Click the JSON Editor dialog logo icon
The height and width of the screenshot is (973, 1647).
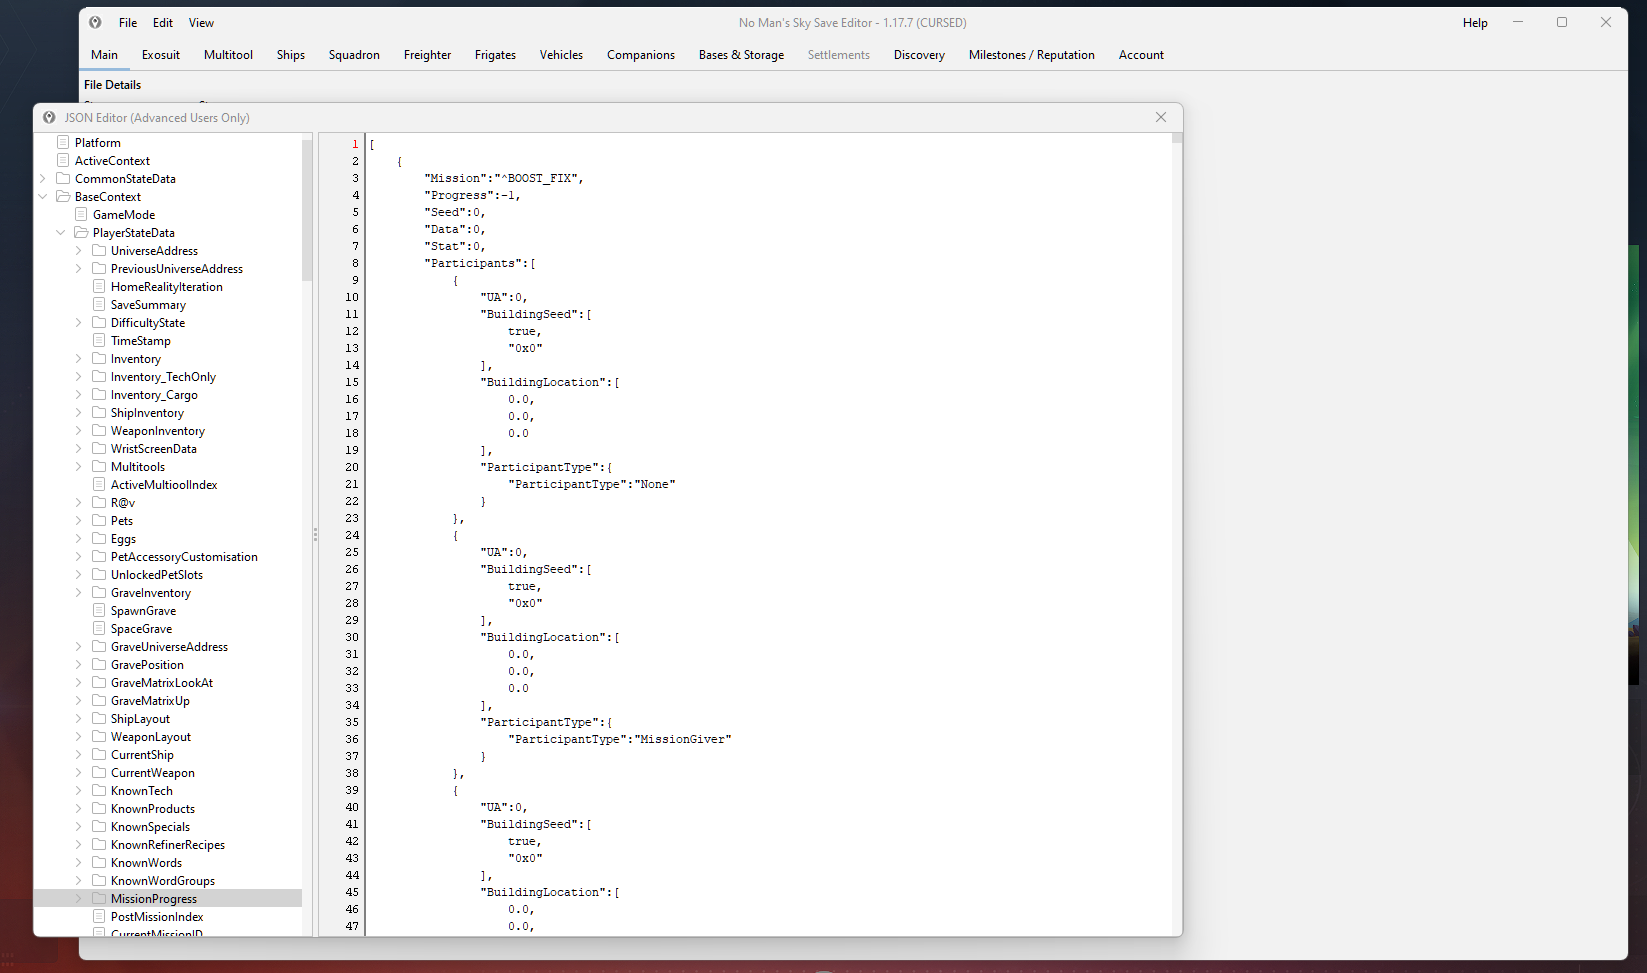click(49, 117)
